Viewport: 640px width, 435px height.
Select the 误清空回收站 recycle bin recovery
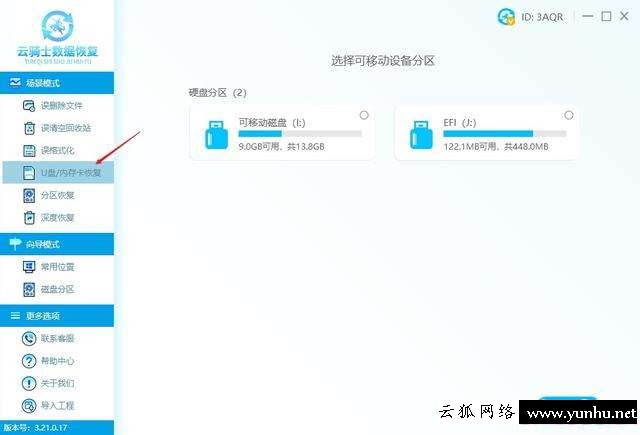pyautogui.click(x=57, y=128)
